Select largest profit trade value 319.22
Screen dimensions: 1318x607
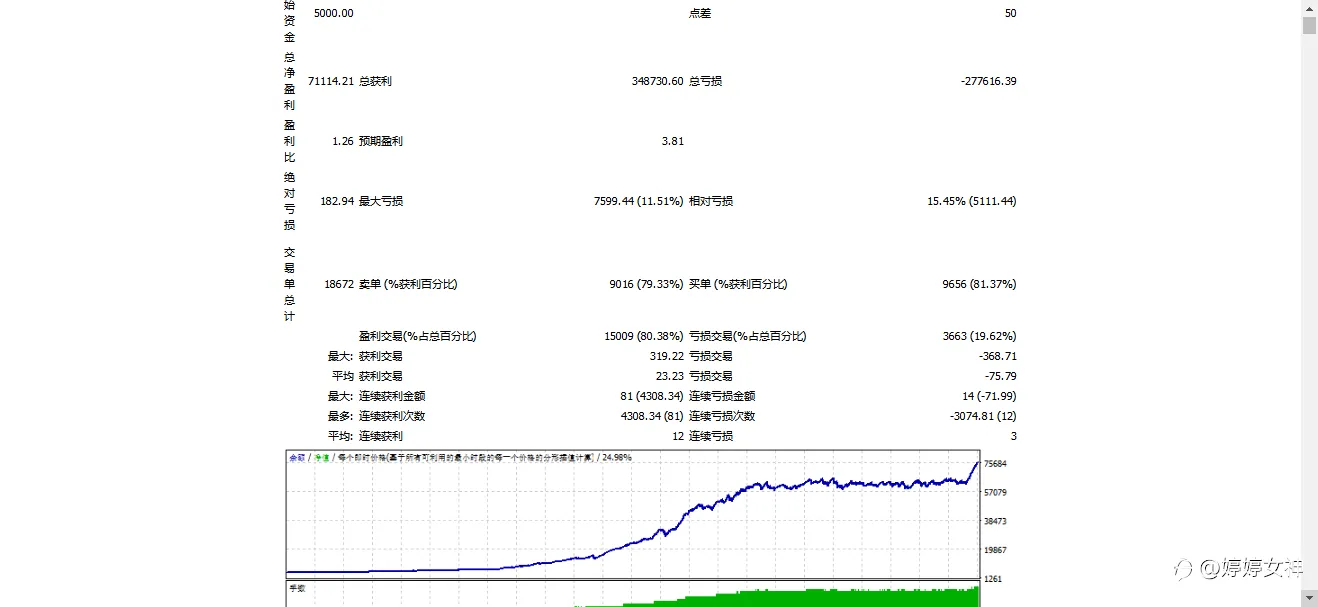tap(667, 356)
